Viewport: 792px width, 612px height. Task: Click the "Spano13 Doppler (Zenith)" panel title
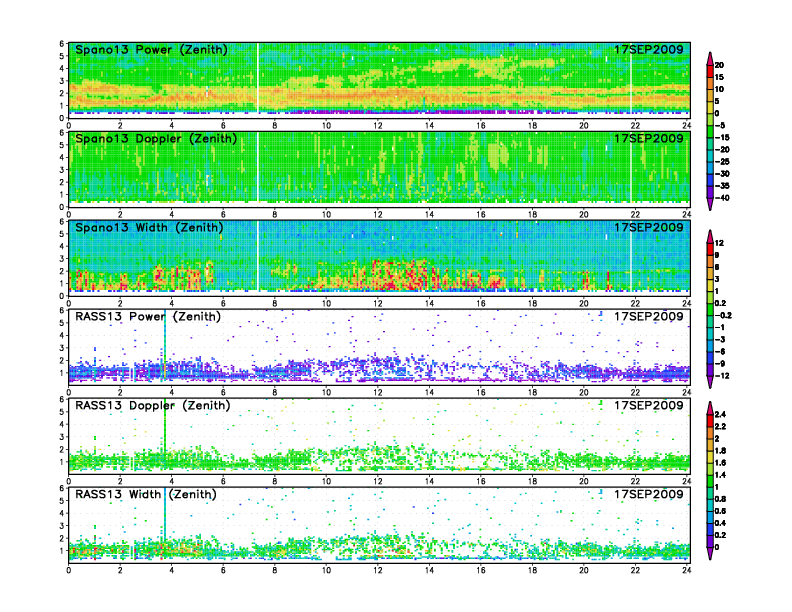tap(156, 138)
